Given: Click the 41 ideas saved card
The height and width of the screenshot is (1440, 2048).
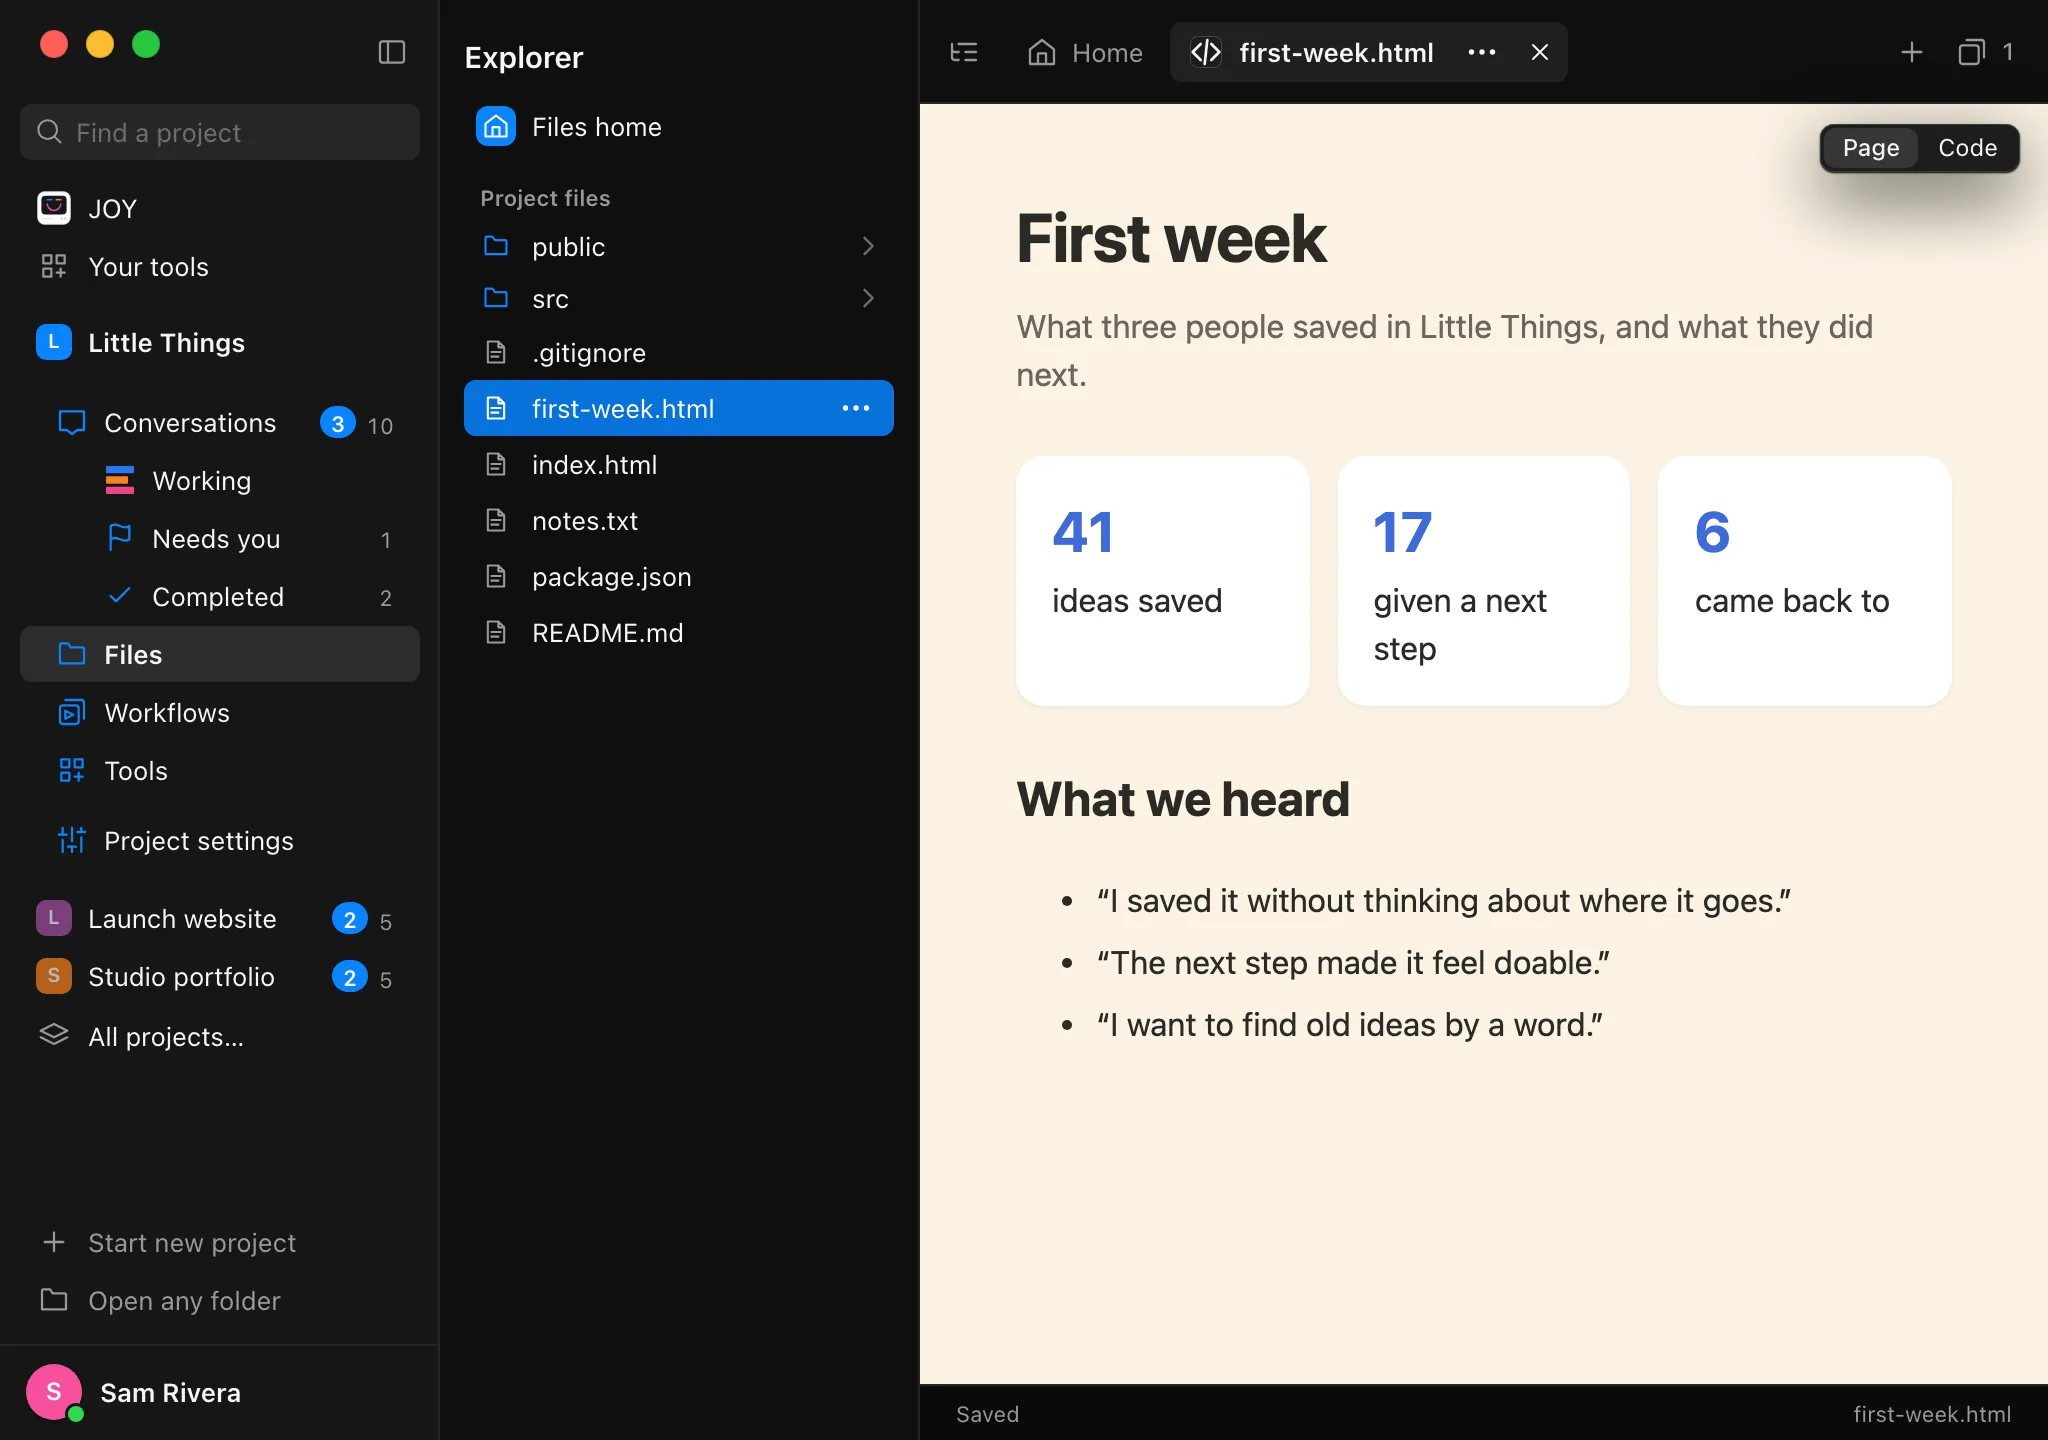Looking at the screenshot, I should click(1162, 581).
